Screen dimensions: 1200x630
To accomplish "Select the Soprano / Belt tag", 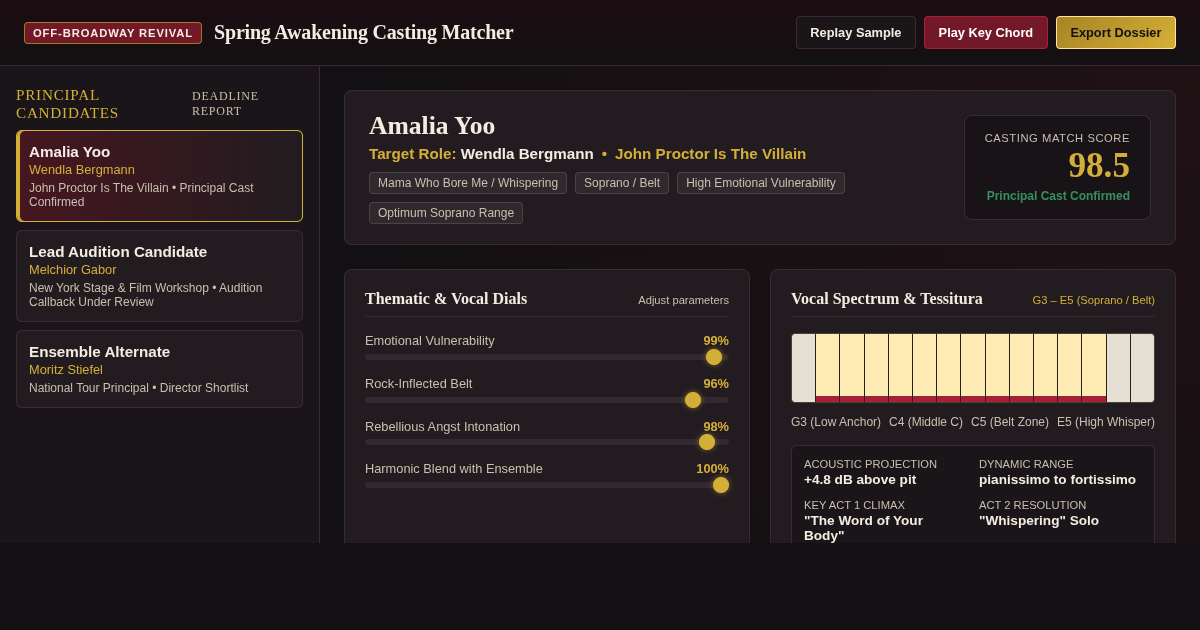I will (x=622, y=183).
